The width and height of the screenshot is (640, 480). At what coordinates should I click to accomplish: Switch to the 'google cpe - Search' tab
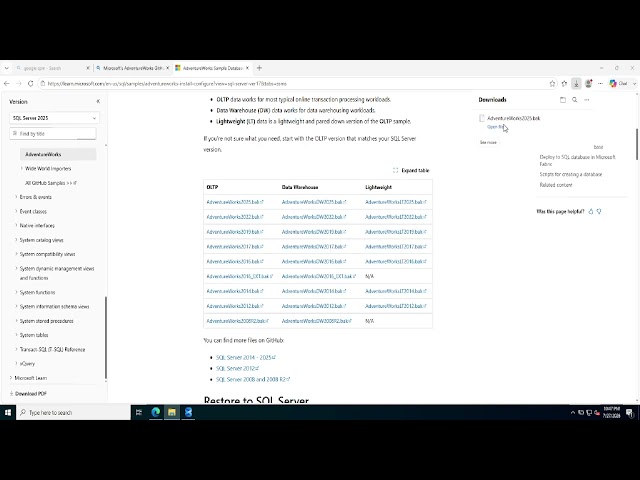47,68
